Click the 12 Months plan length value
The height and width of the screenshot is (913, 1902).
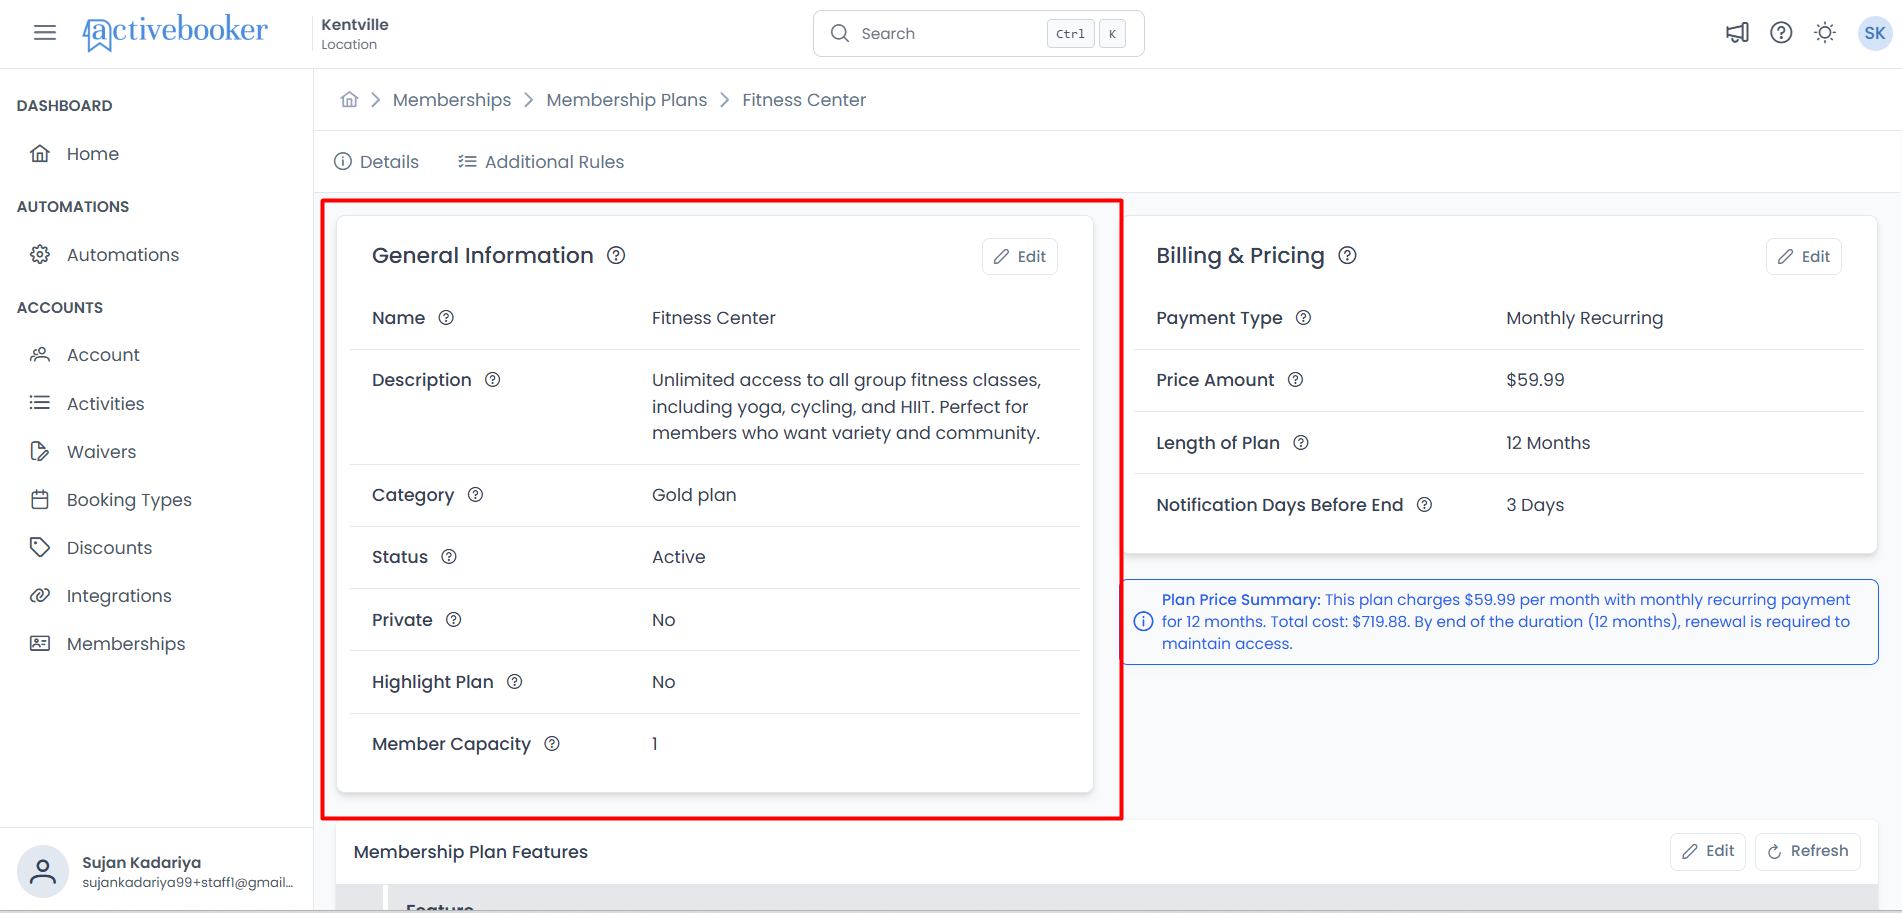1548,443
